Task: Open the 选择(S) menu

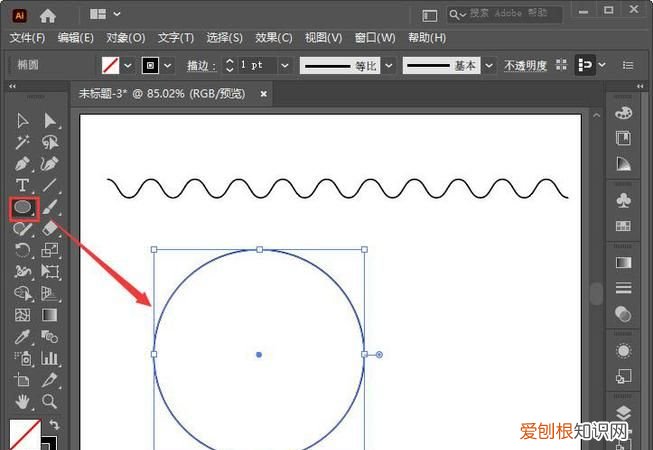Action: click(224, 38)
